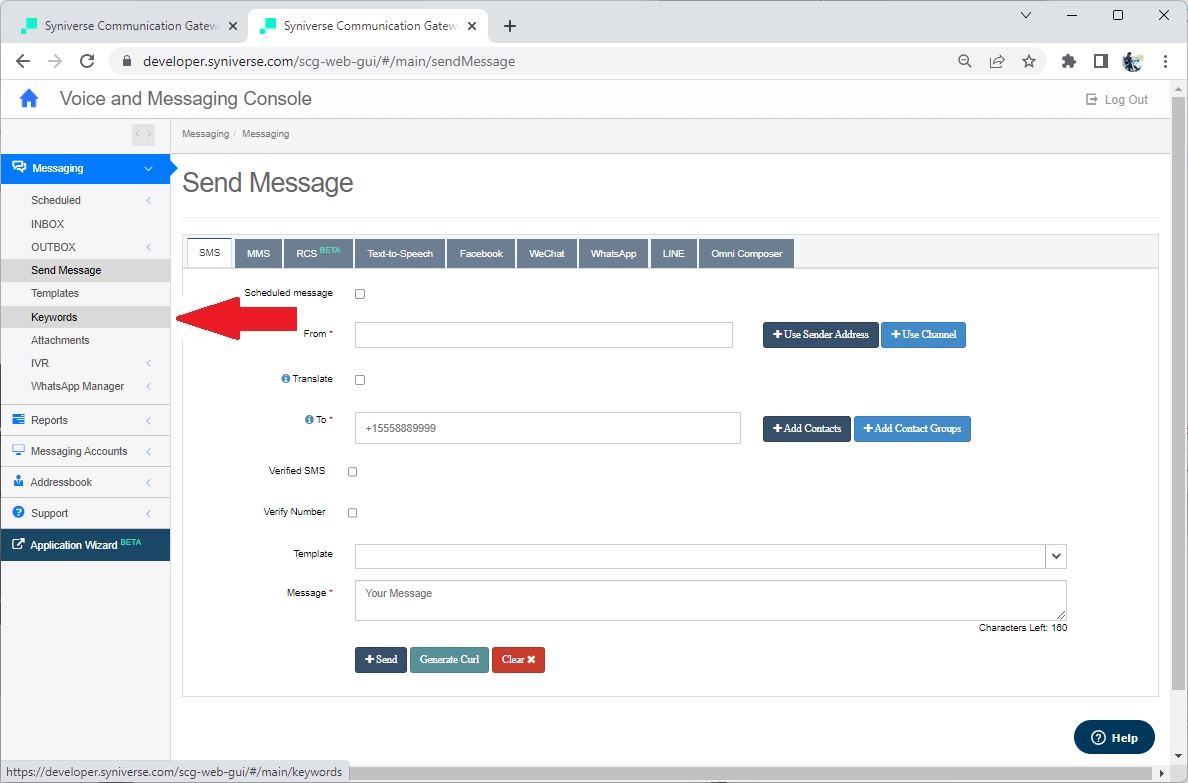Click Use Sender Address button

pos(821,335)
